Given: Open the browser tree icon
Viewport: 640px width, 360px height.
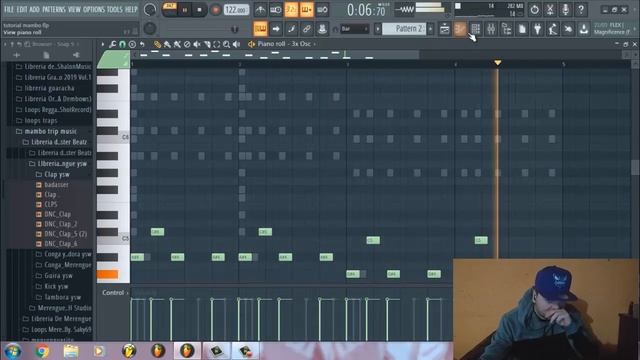Looking at the screenshot, I should [507, 29].
